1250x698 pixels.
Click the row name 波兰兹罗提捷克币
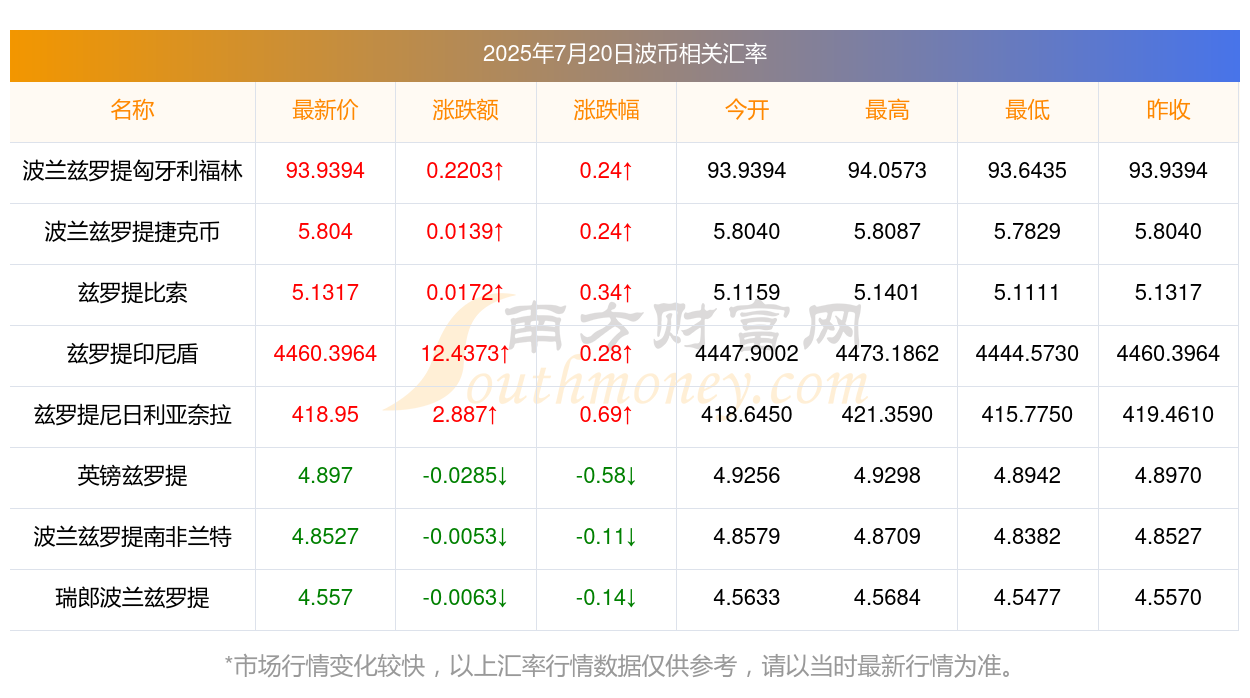click(133, 232)
